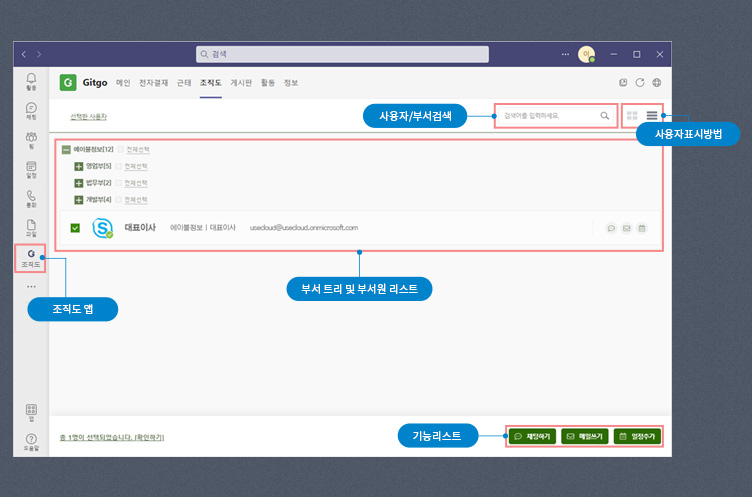
Task: Click the 메일쓰기 button
Action: point(583,437)
